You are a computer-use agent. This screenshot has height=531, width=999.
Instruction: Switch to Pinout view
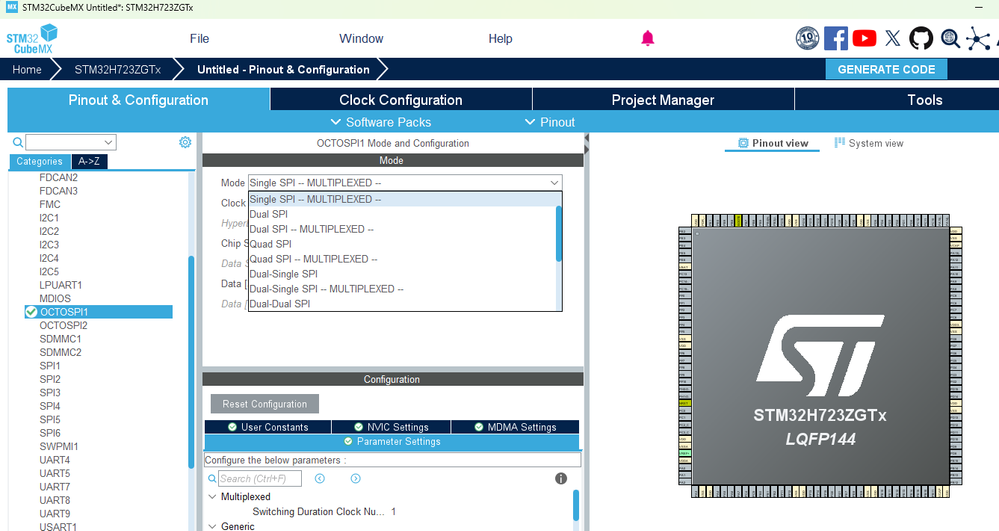coord(773,143)
